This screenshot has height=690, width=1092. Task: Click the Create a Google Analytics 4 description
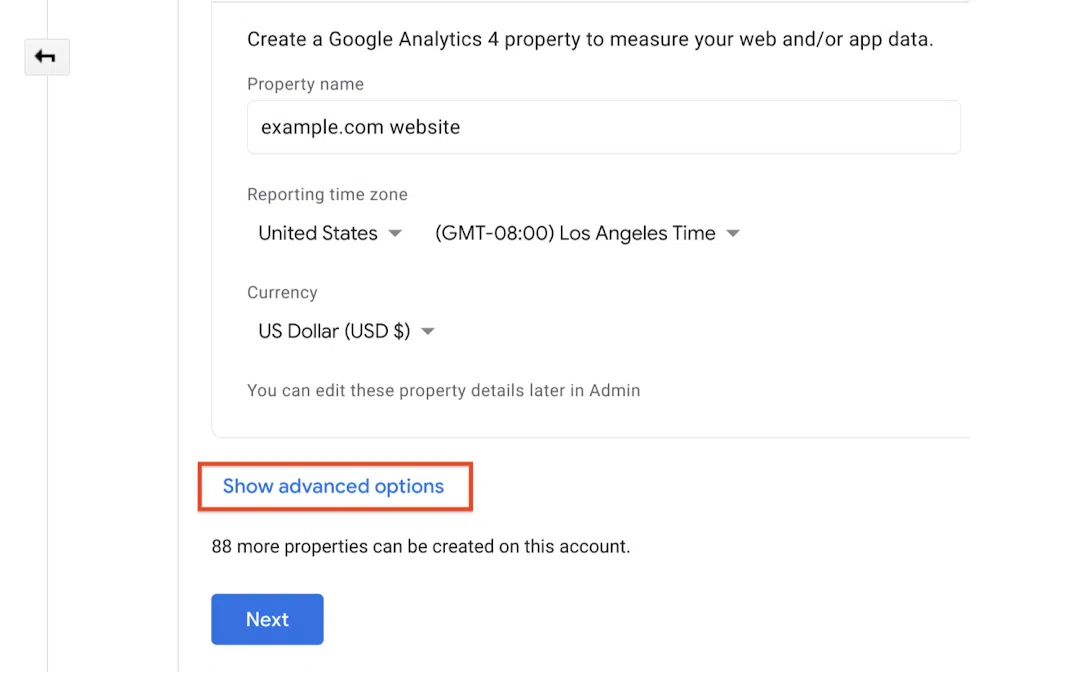[589, 40]
